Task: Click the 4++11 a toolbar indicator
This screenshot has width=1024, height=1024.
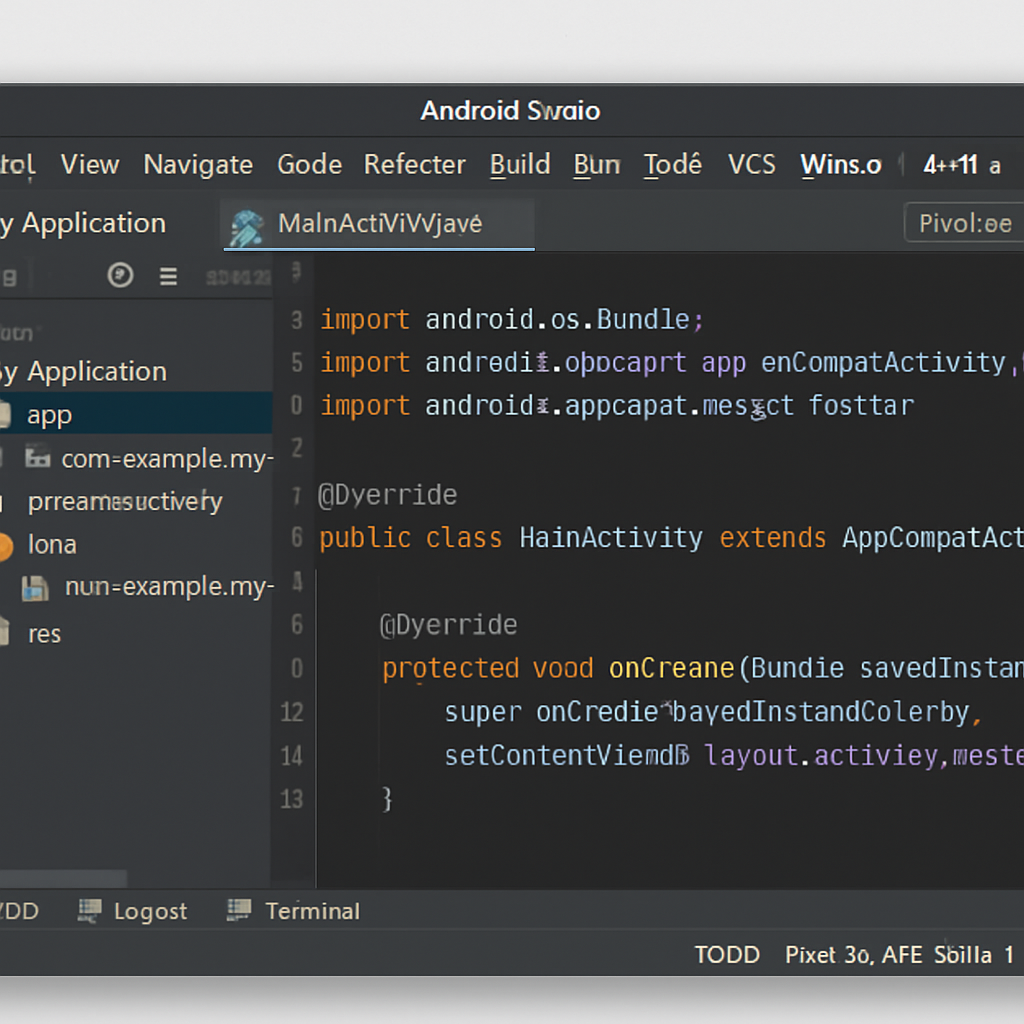Action: 961,165
